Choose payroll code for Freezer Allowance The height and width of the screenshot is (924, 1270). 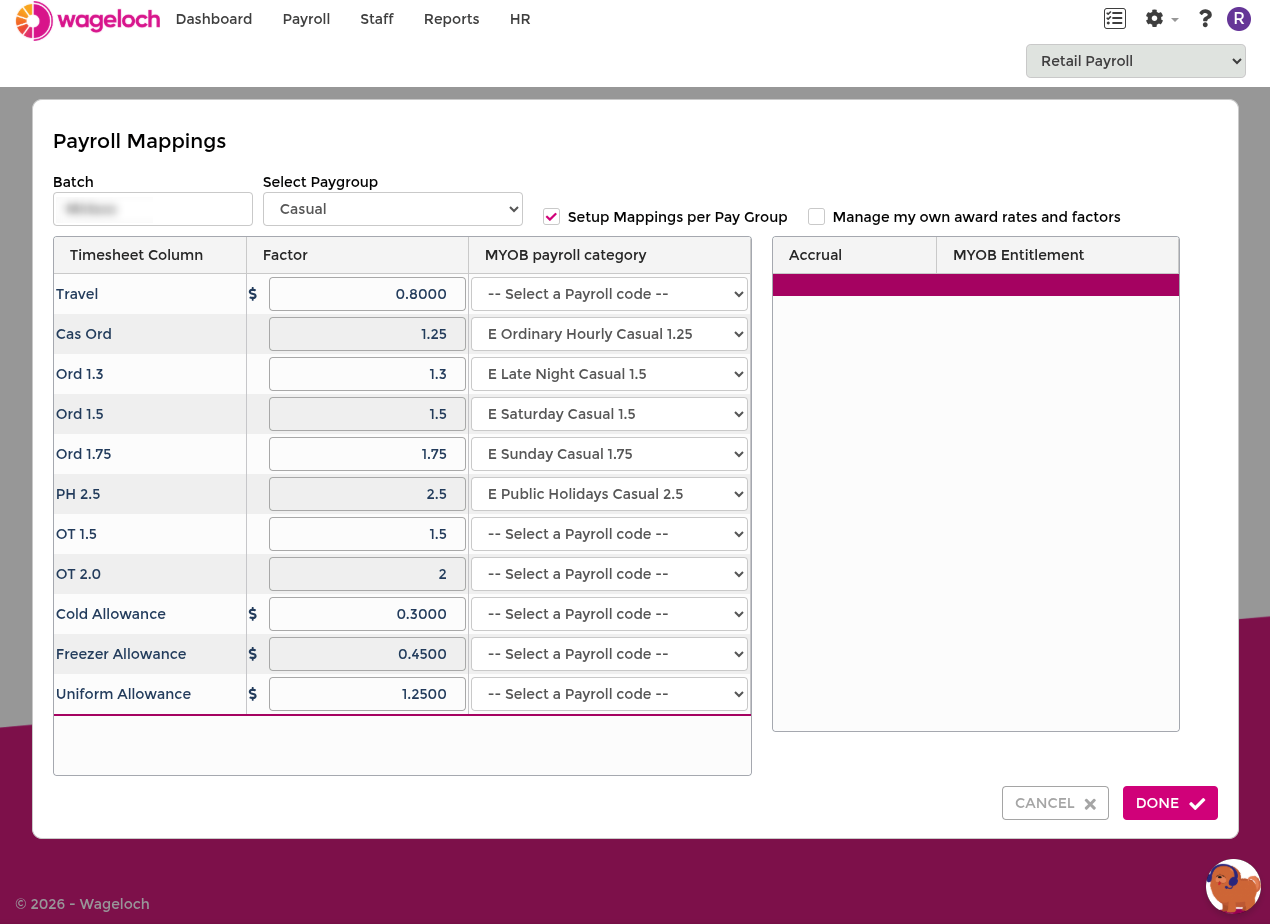(x=609, y=654)
